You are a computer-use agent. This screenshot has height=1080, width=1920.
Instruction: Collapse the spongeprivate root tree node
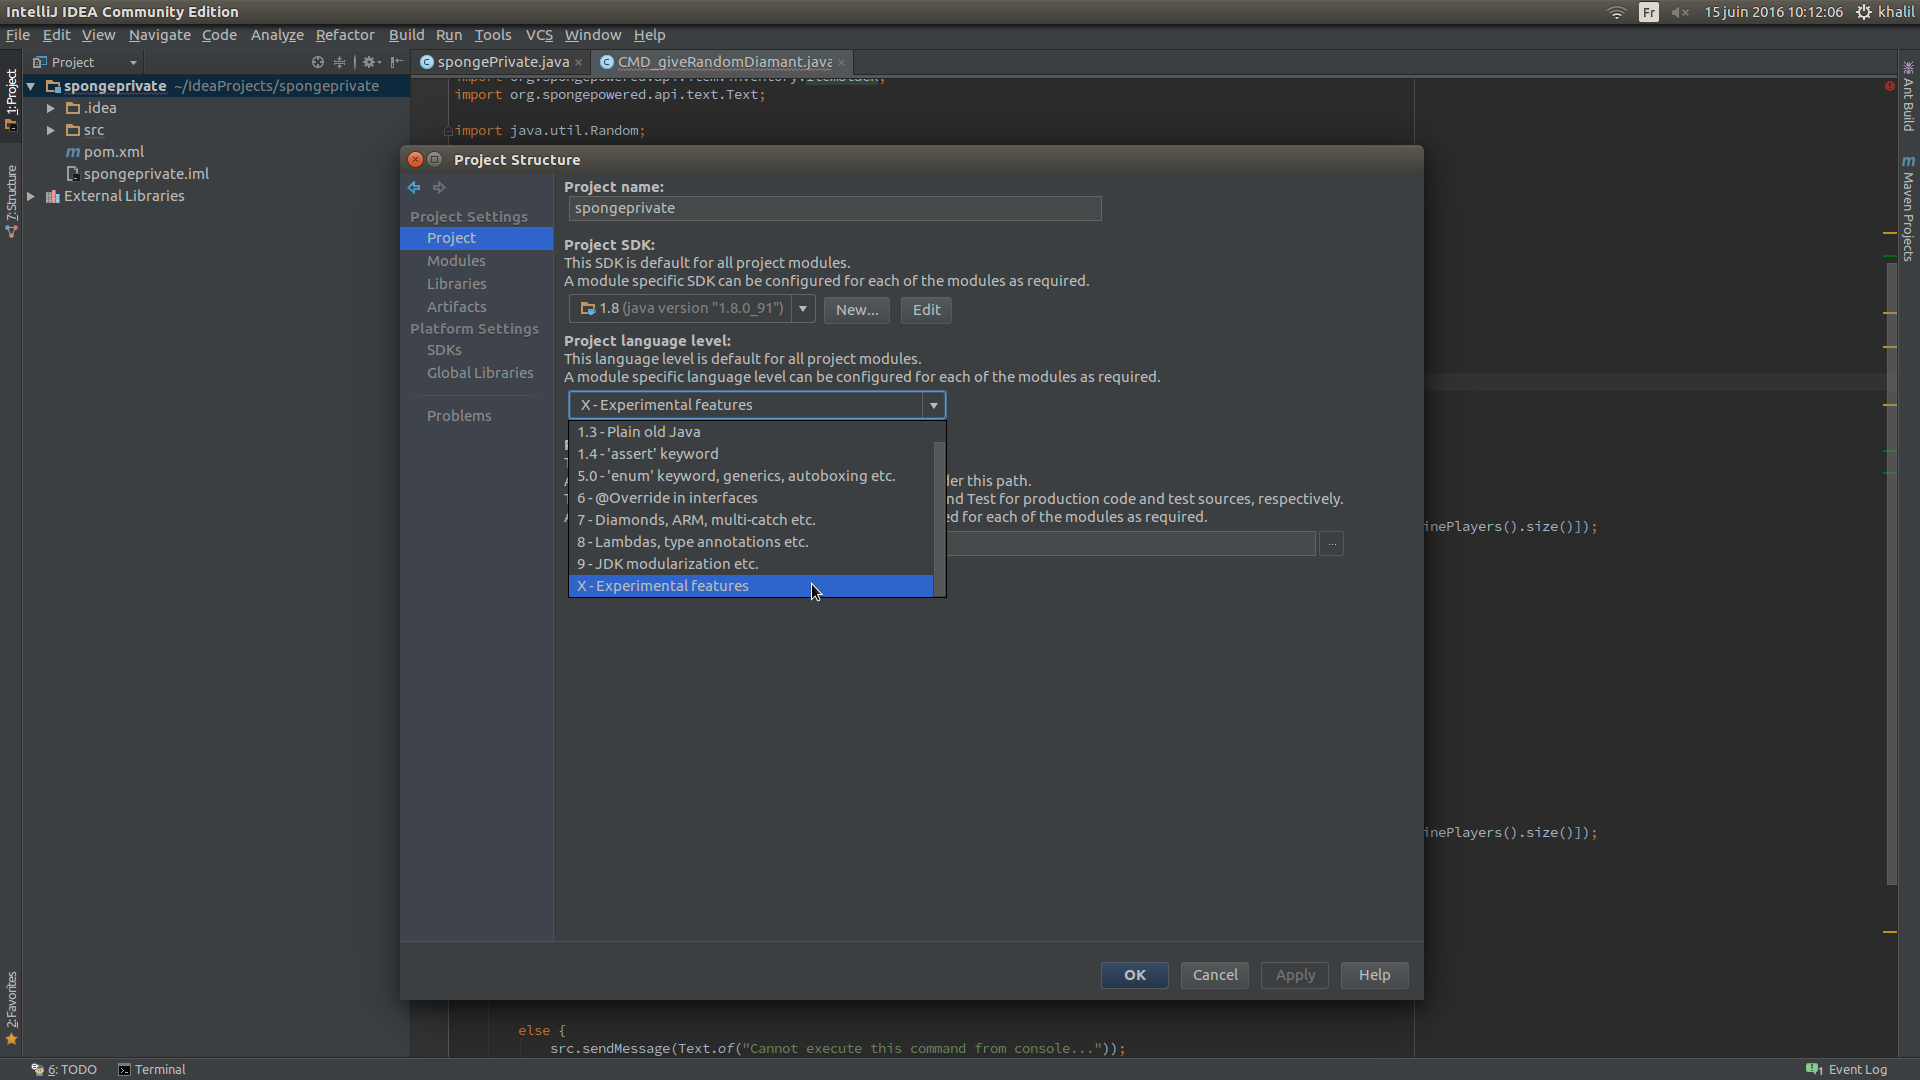tap(31, 86)
